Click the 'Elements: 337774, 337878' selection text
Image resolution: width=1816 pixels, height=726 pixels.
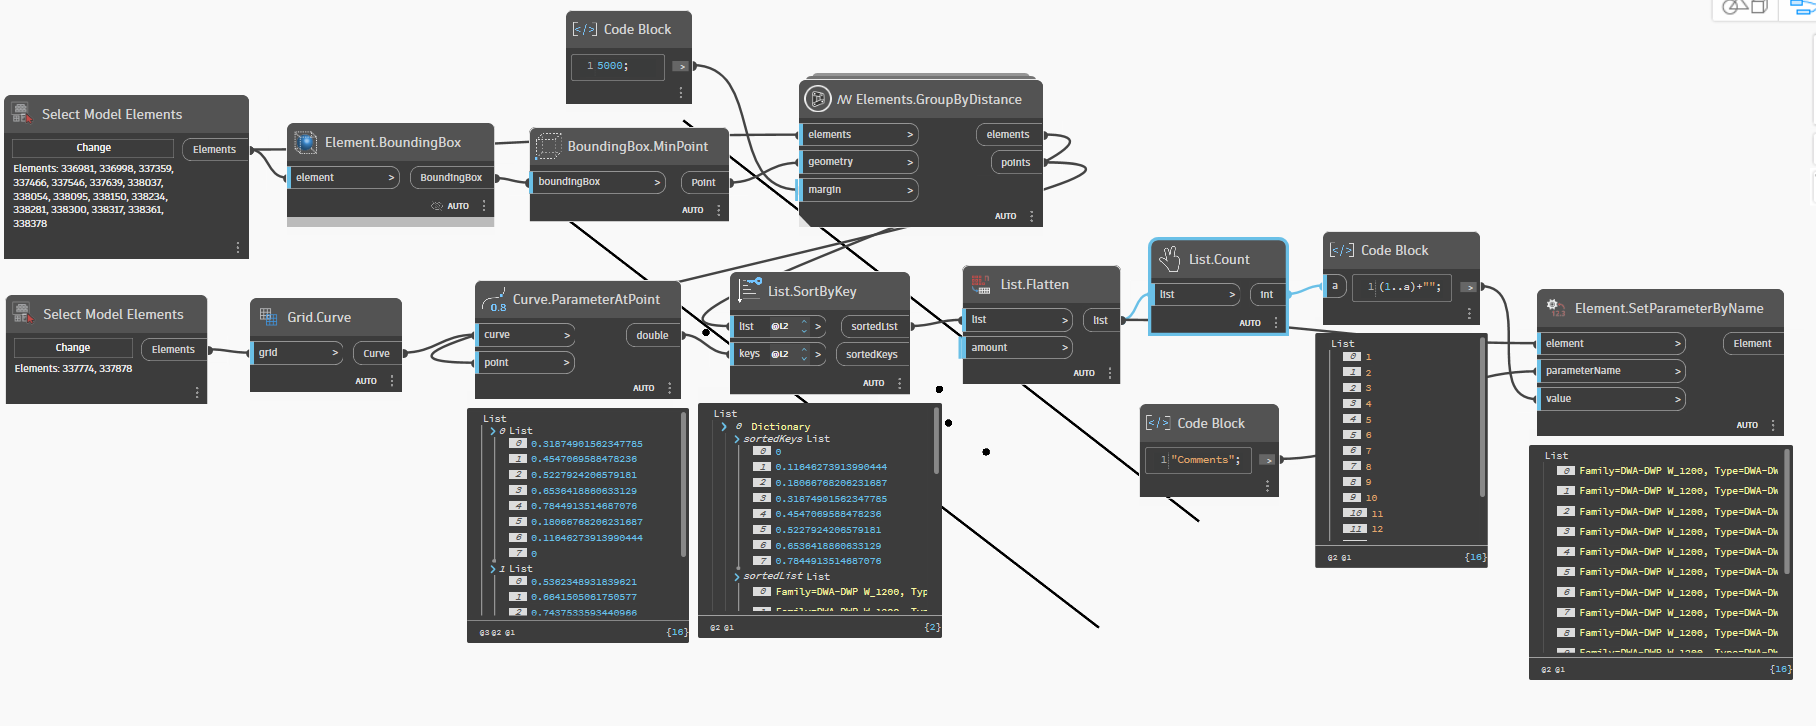[x=73, y=369]
